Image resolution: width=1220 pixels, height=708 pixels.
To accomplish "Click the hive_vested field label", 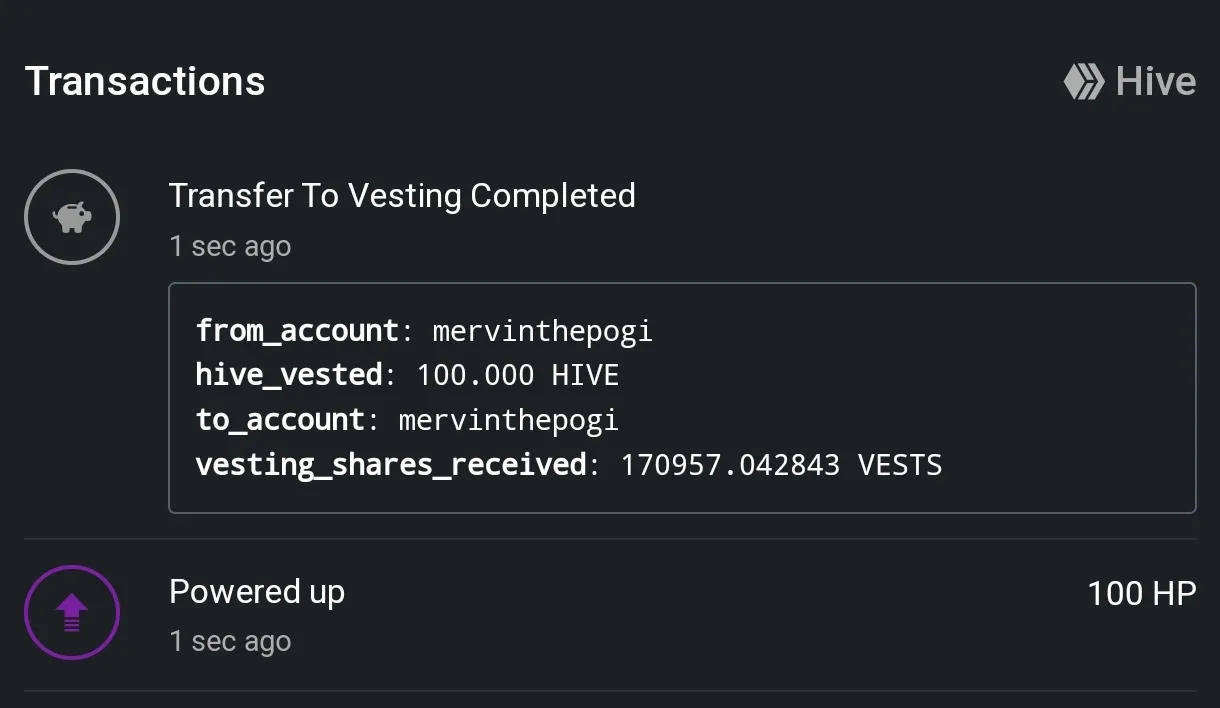I will point(290,375).
